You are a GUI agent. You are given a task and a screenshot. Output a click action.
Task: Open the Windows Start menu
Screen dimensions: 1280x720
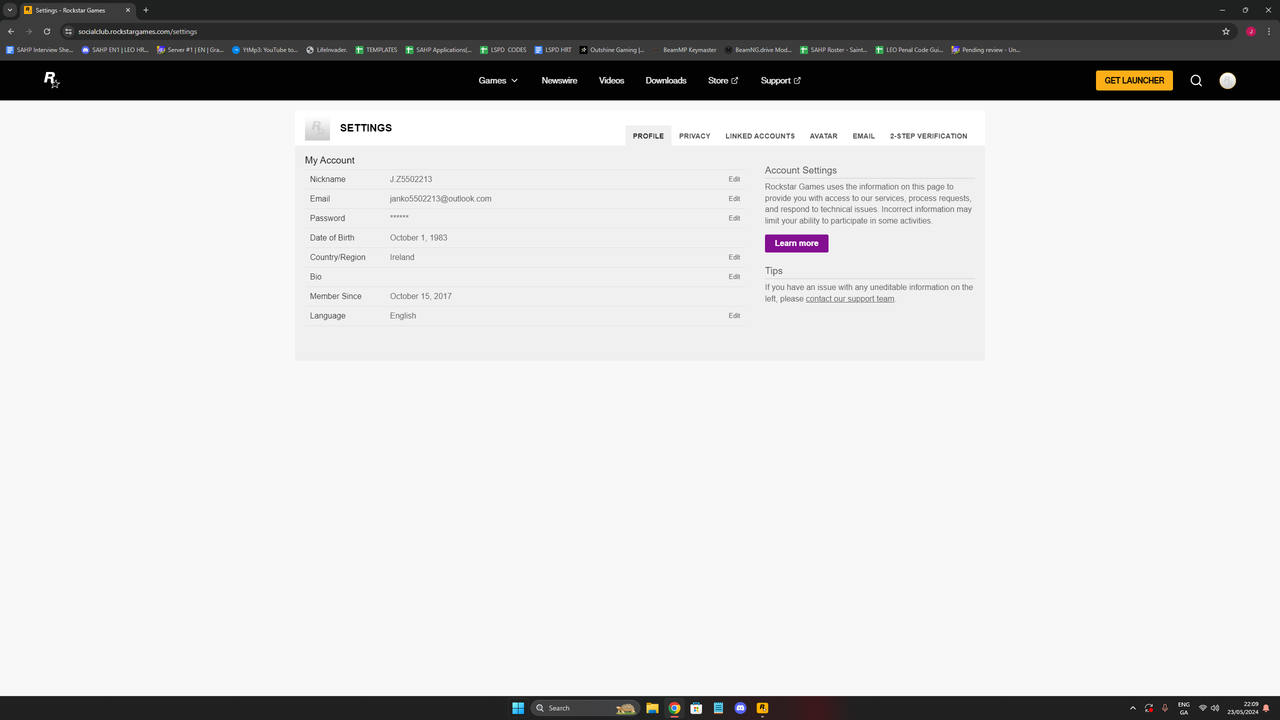pyautogui.click(x=518, y=708)
